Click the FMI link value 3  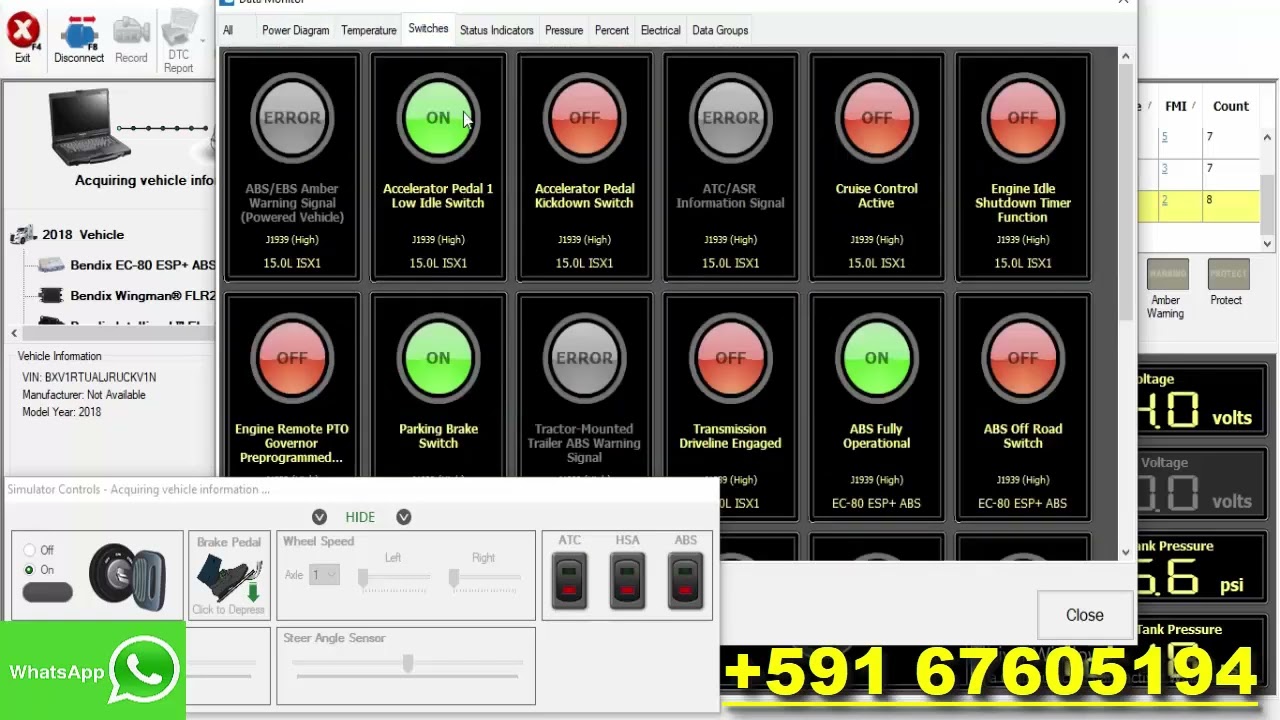pyautogui.click(x=1164, y=169)
